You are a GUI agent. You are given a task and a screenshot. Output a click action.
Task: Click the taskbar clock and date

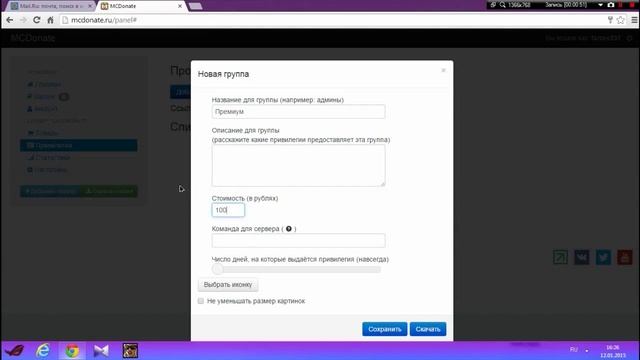pos(613,351)
